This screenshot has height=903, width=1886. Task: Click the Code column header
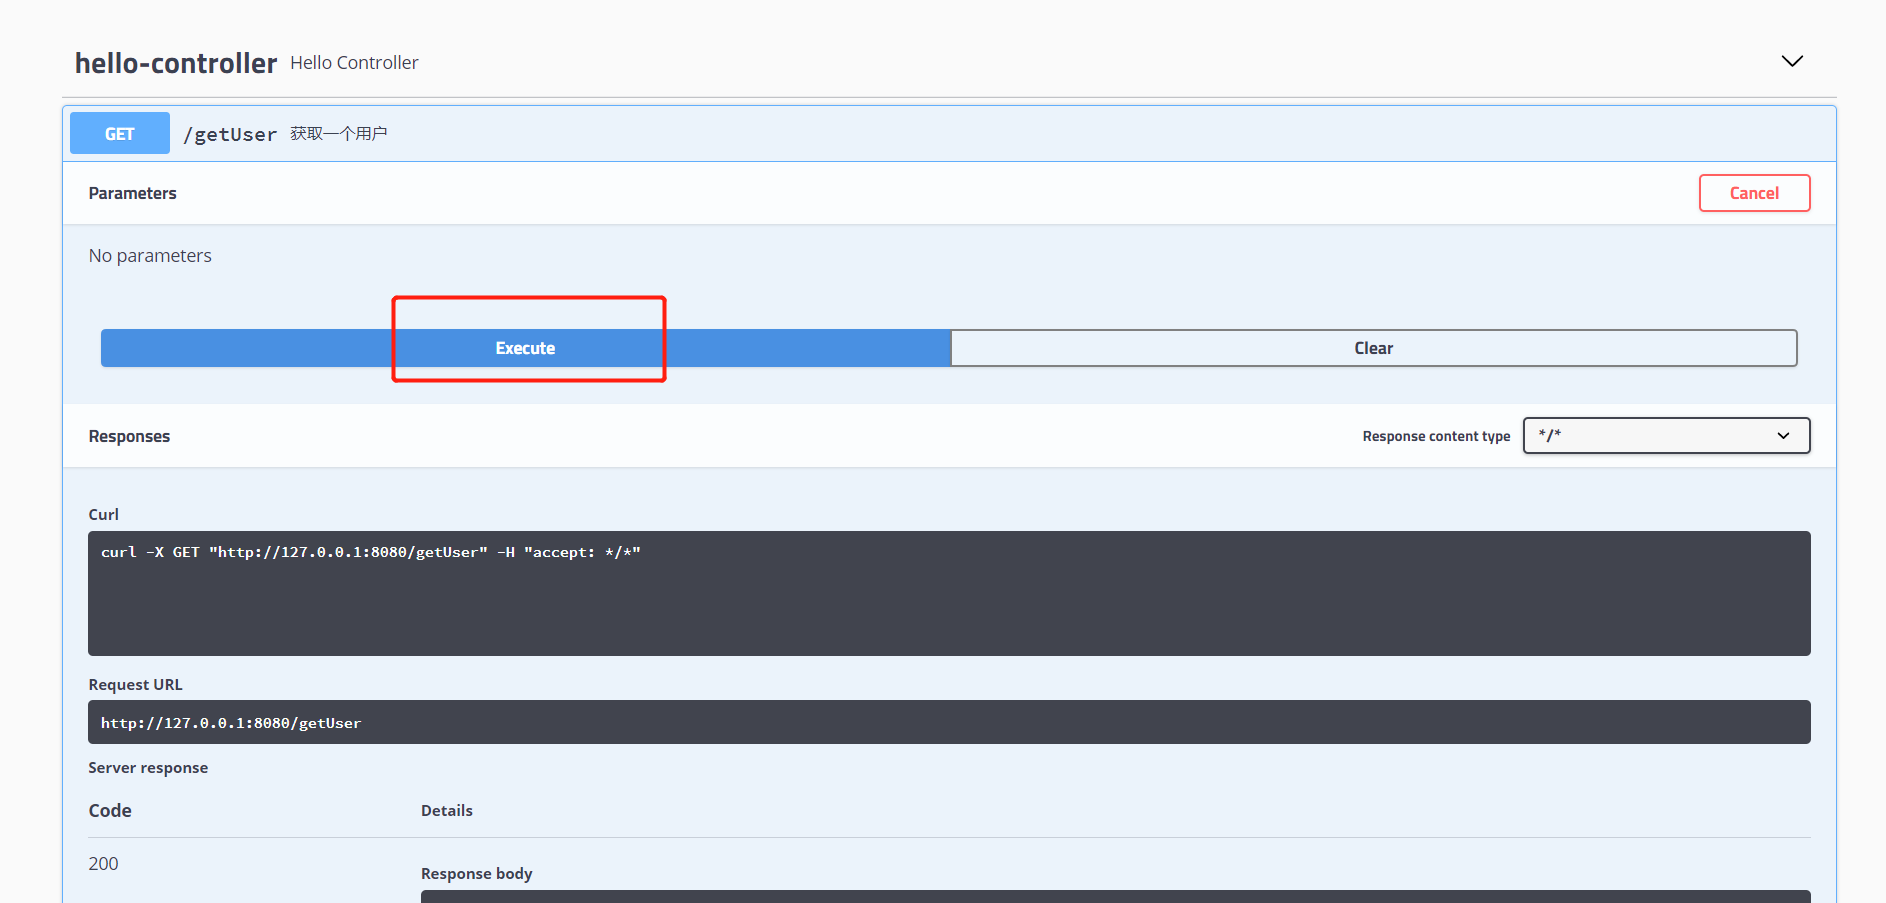click(x=110, y=811)
